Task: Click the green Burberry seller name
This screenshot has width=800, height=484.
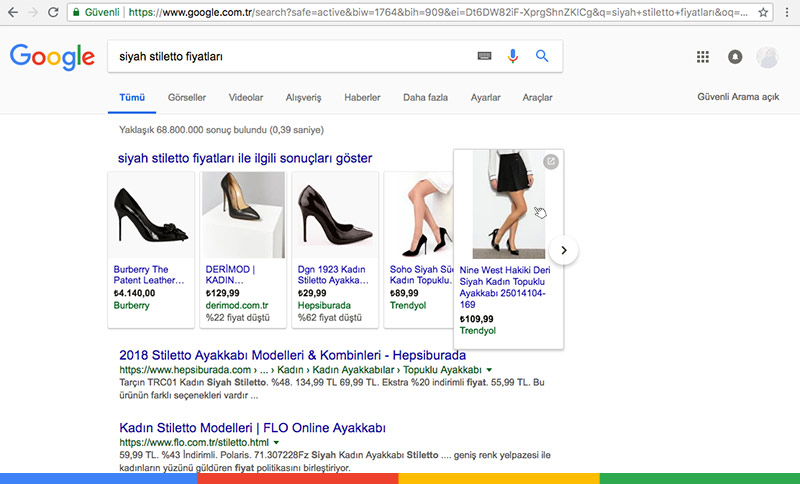Action: pyautogui.click(x=132, y=305)
